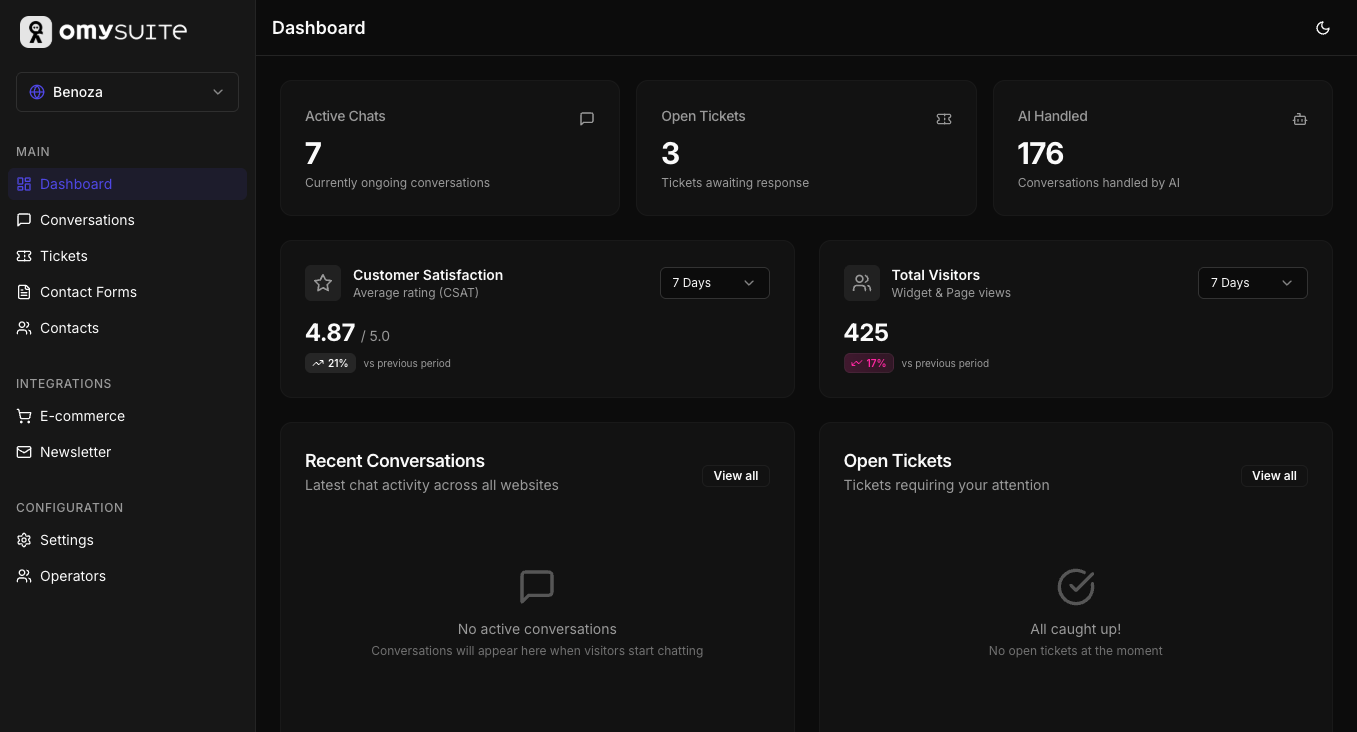This screenshot has height=732, width=1357.
Task: Click View all for Open Tickets
Action: tap(1274, 476)
